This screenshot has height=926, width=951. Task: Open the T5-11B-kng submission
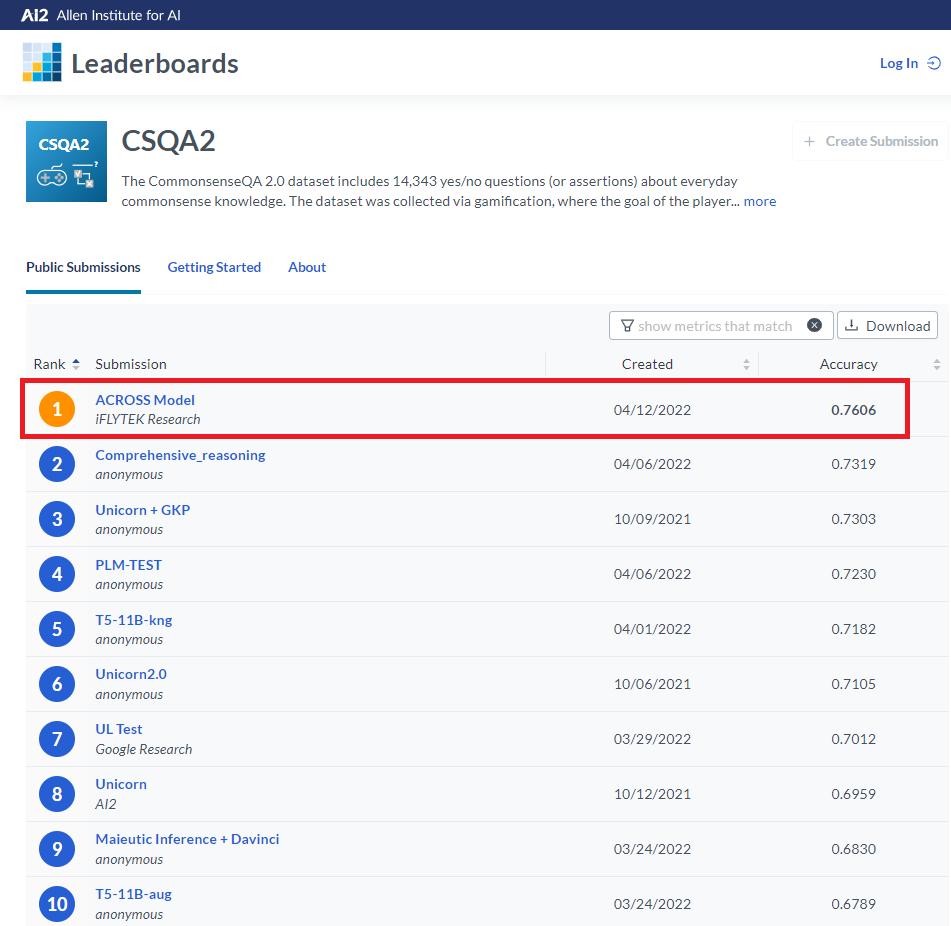pyautogui.click(x=133, y=620)
